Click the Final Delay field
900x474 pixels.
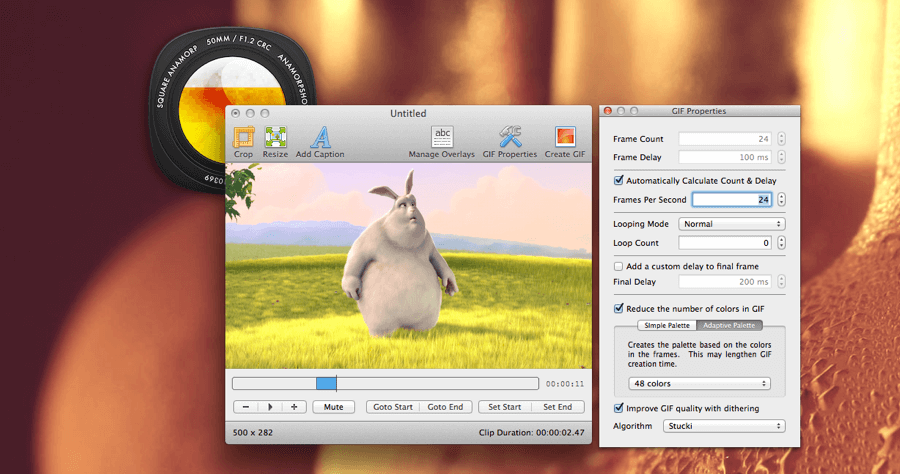725,282
